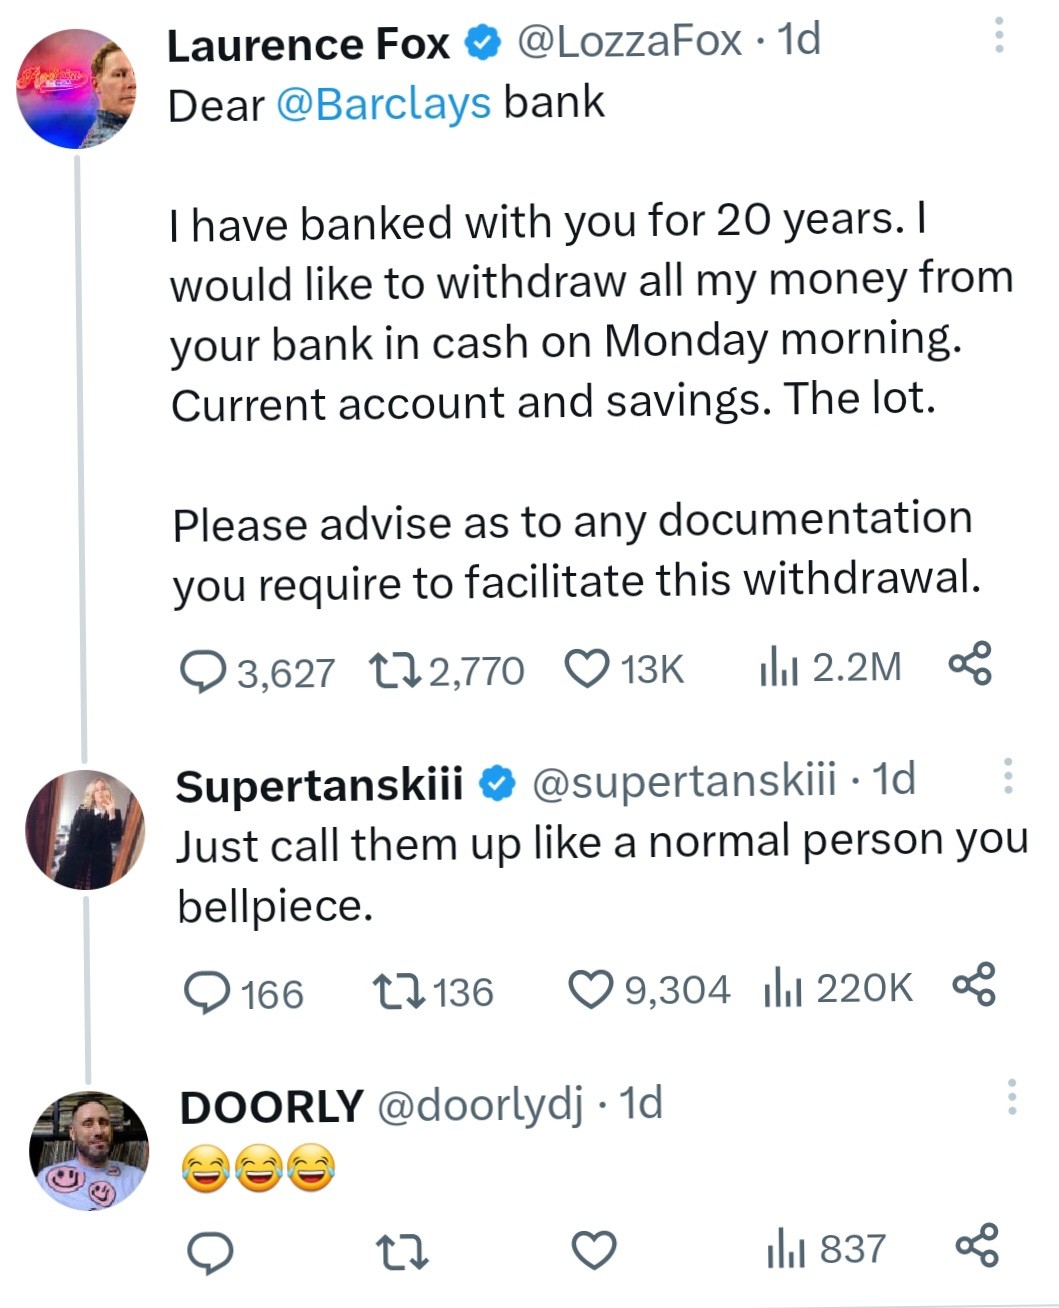Click the verified badge next to Supertanskiii
Image resolution: width=1059 pixels, height=1308 pixels.
[x=497, y=781]
